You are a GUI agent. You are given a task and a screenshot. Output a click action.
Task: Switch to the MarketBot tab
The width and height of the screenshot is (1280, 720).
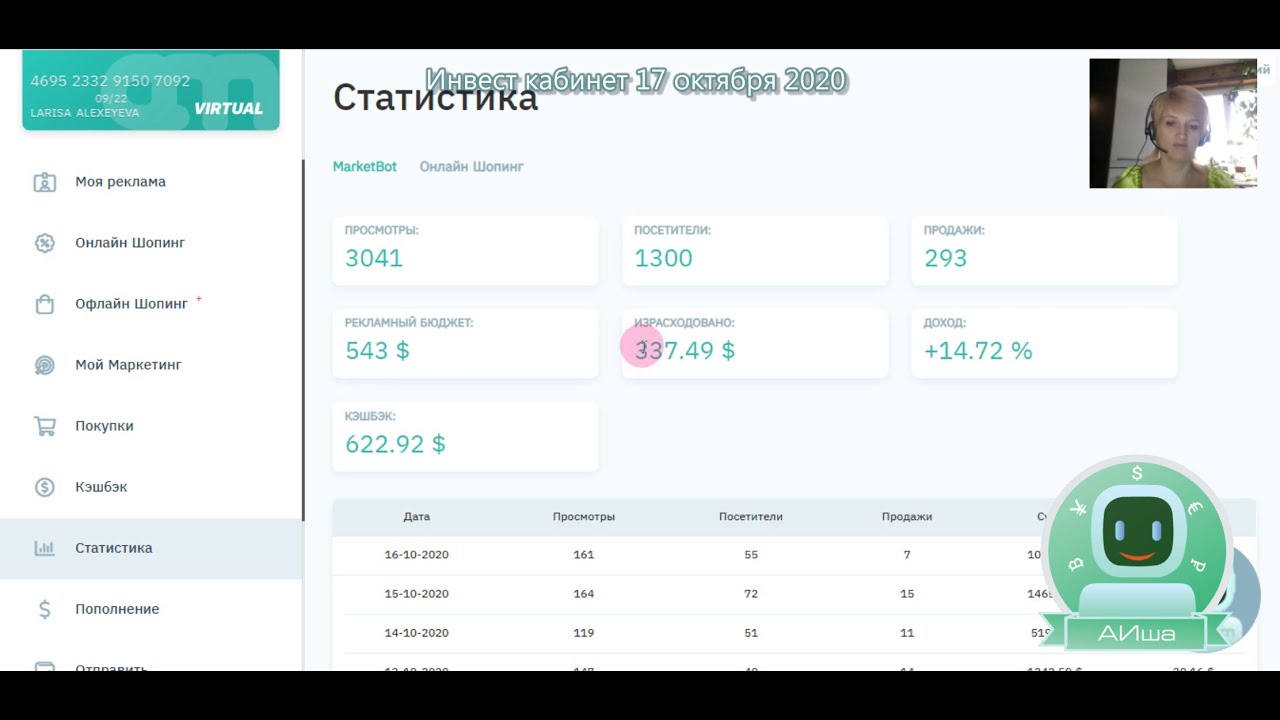tap(364, 167)
